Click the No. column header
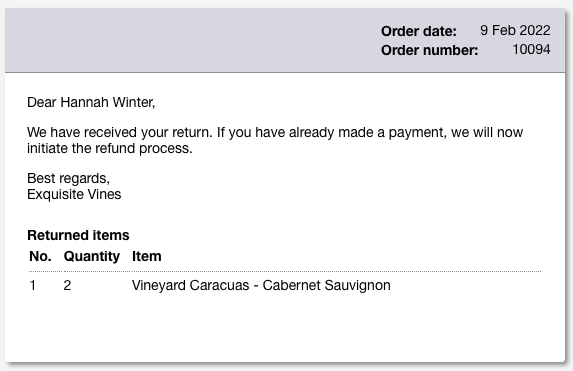The width and height of the screenshot is (573, 371). [x=40, y=256]
